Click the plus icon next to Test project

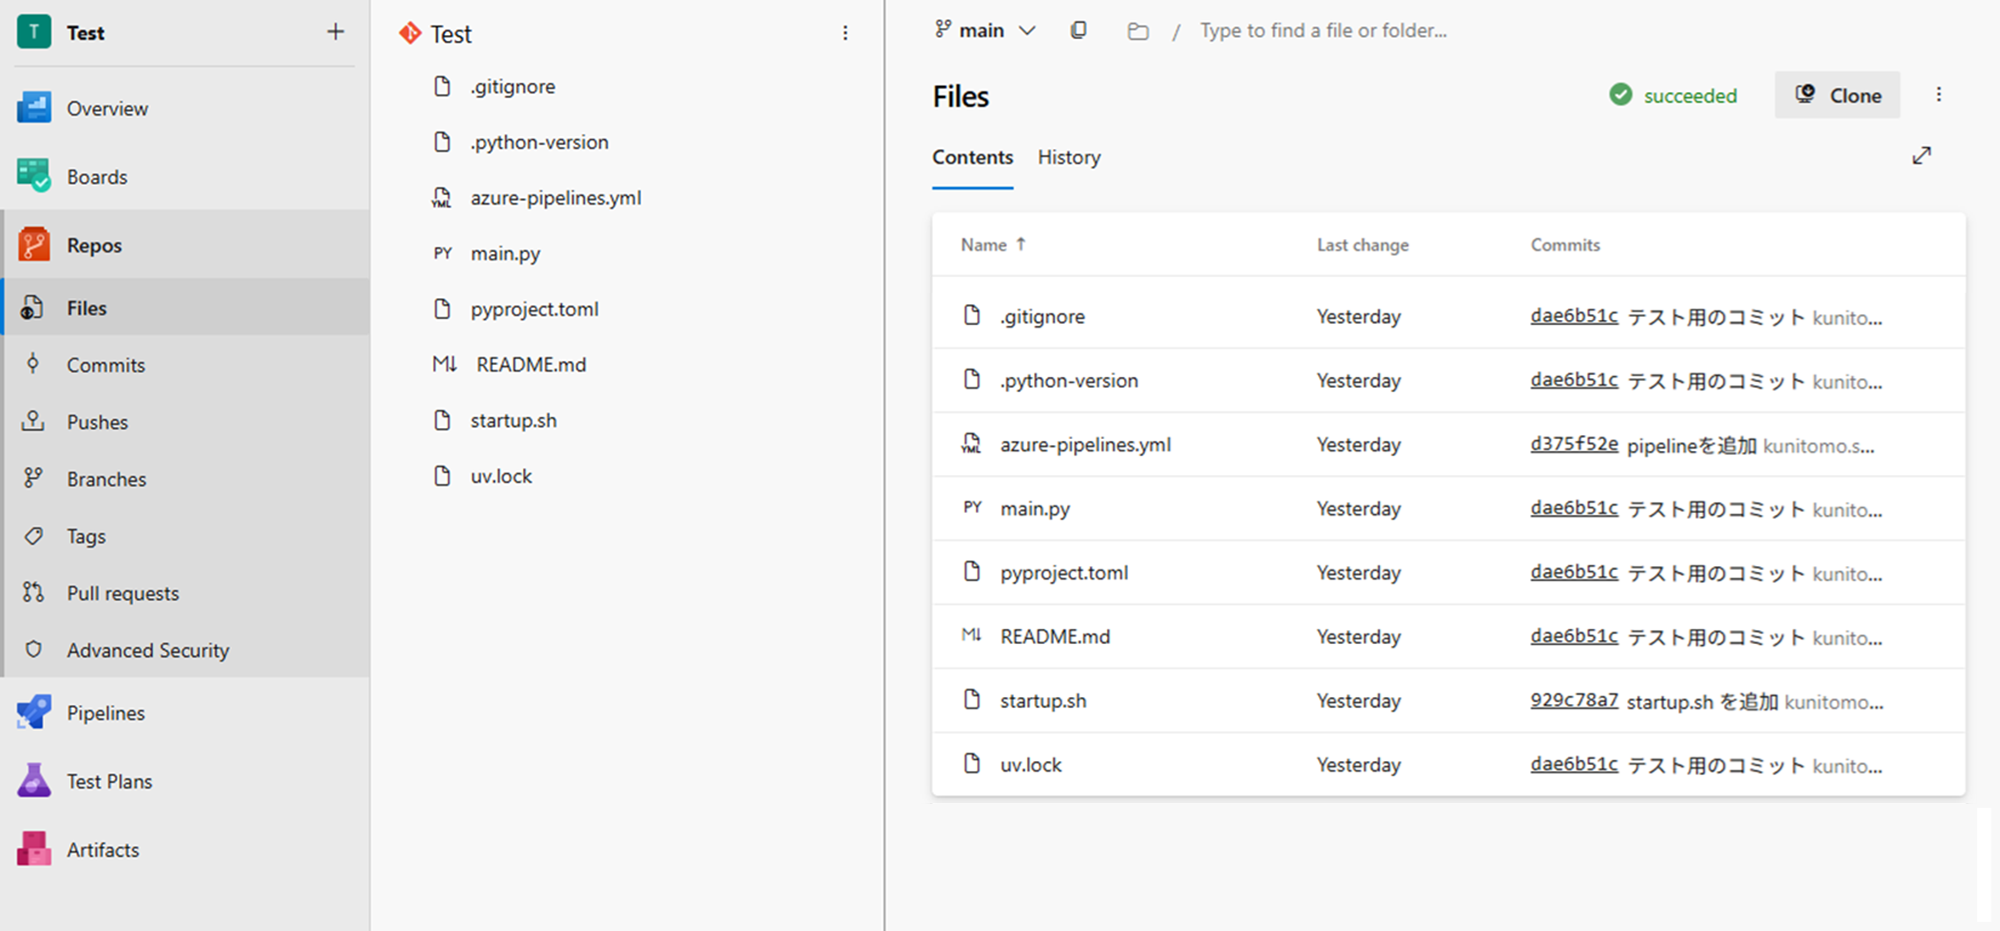335,32
